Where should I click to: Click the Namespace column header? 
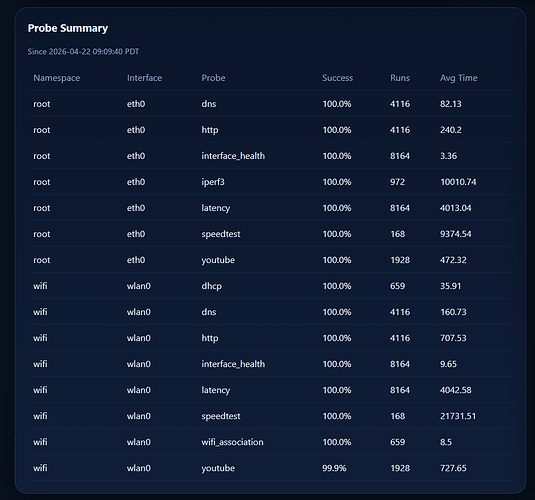57,78
